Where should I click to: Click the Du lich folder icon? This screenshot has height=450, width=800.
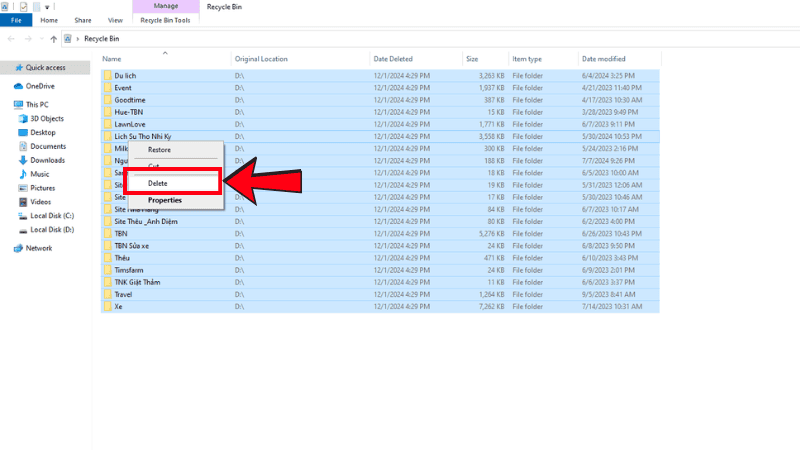click(108, 75)
